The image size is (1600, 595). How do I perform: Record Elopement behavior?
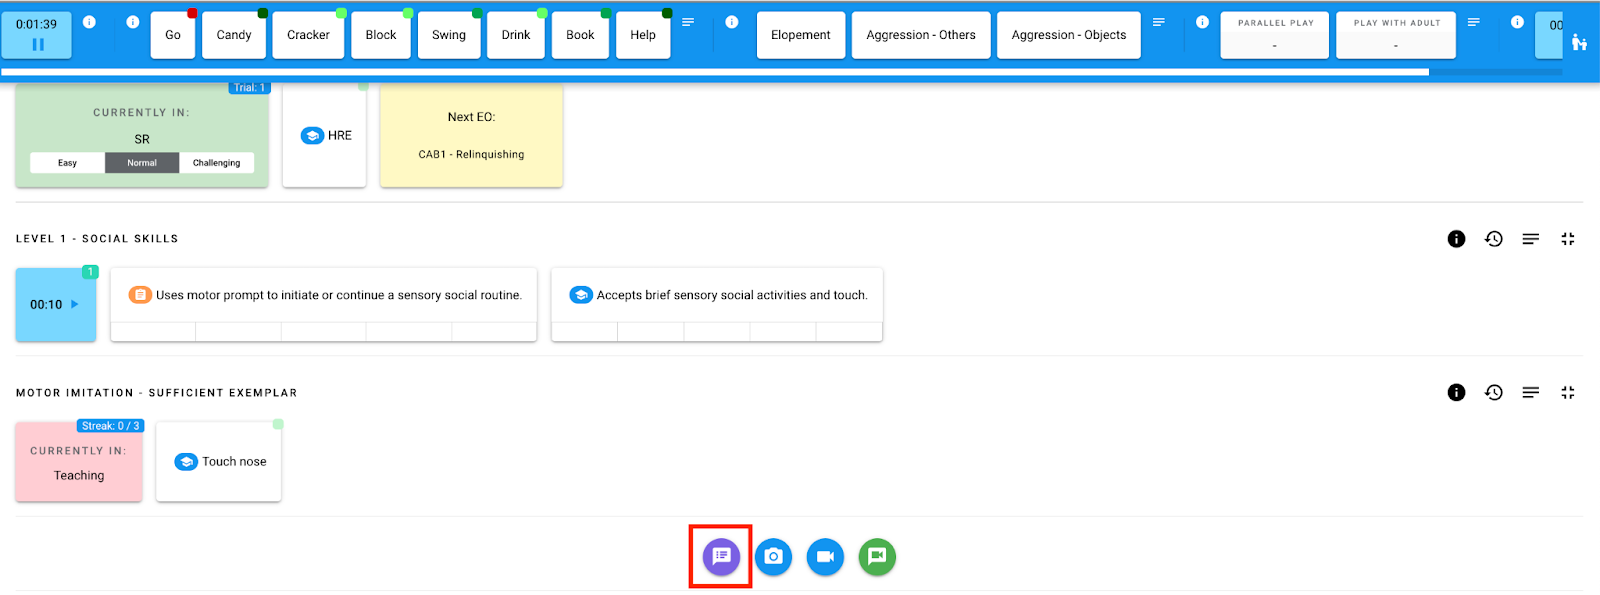800,35
